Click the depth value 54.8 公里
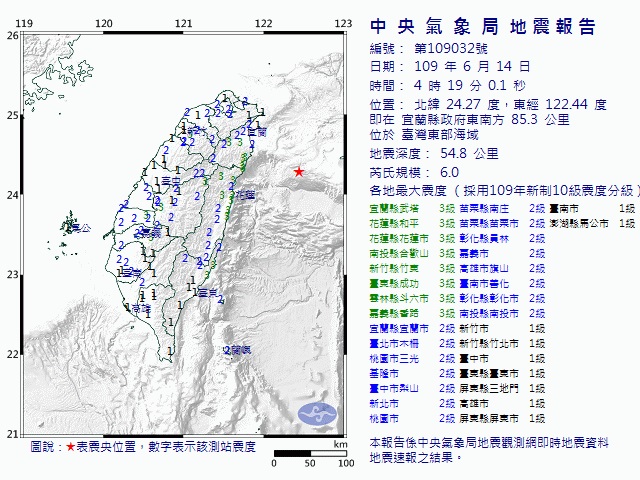Image resolution: width=640 pixels, height=480 pixels. point(469,153)
